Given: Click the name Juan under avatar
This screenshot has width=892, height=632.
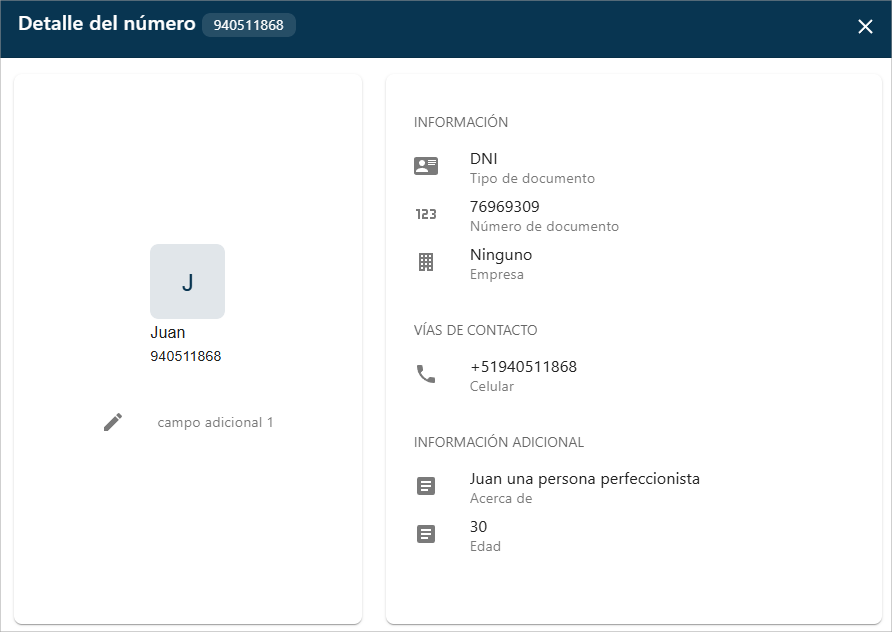Looking at the screenshot, I should coord(168,333).
